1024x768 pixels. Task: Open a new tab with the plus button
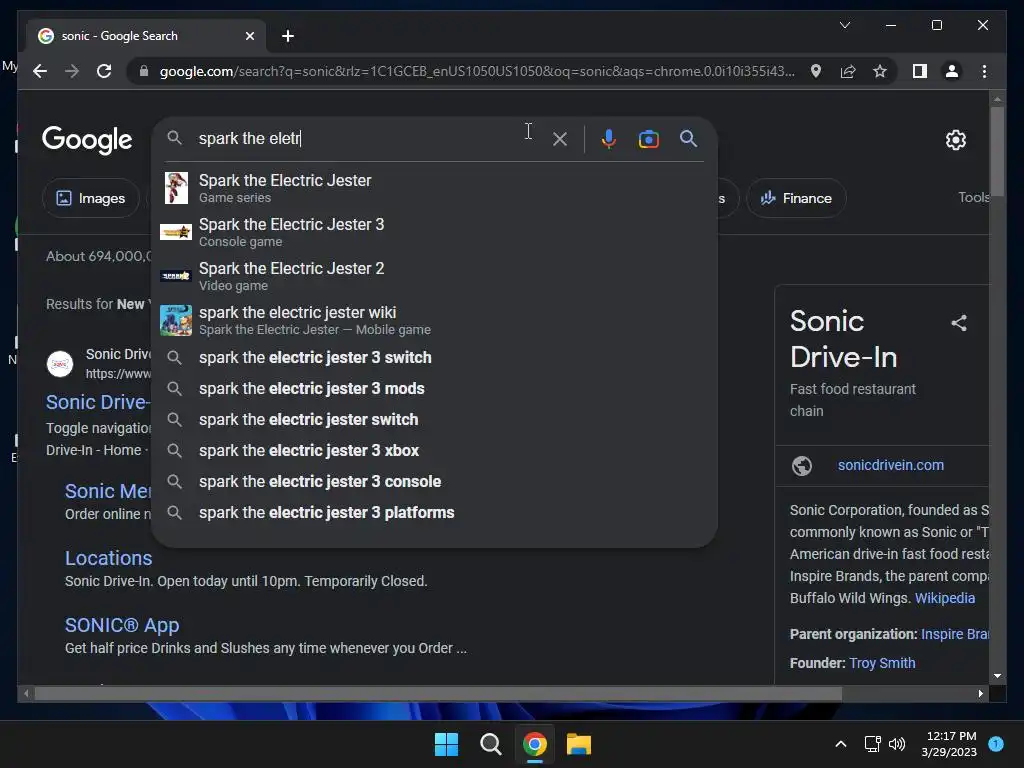(x=288, y=36)
